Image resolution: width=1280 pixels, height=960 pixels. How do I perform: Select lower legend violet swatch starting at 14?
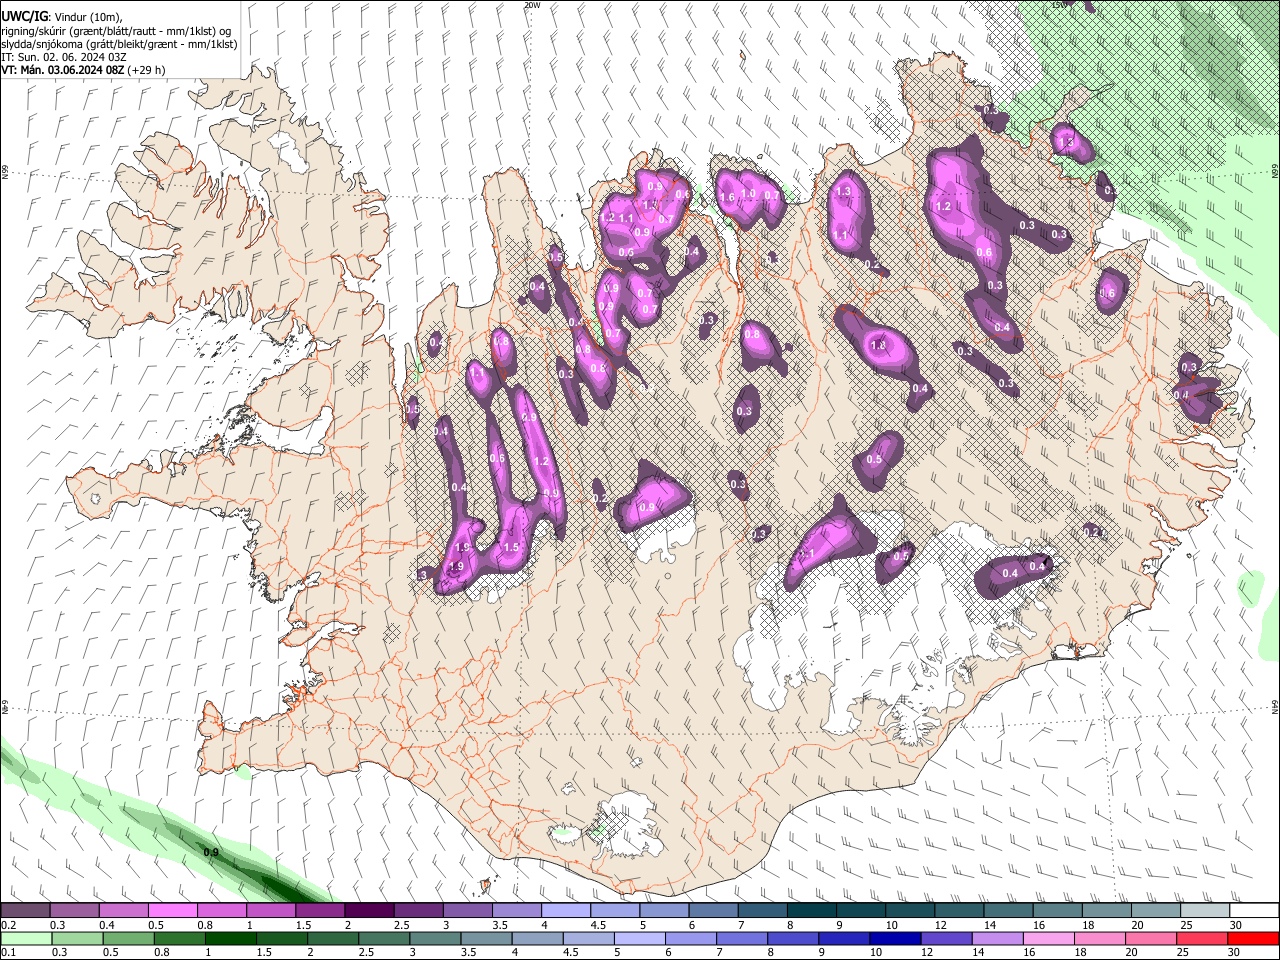pos(997,938)
